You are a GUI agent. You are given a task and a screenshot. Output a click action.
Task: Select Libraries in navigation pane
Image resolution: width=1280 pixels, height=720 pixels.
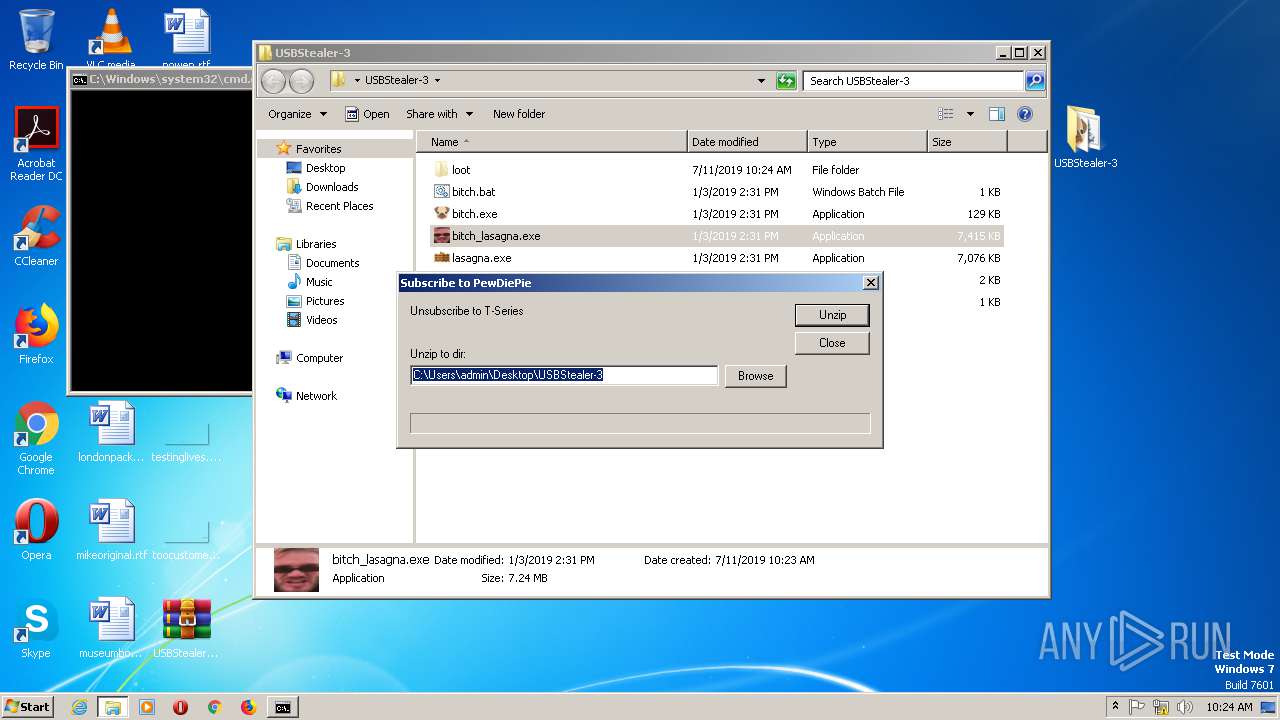(x=315, y=244)
